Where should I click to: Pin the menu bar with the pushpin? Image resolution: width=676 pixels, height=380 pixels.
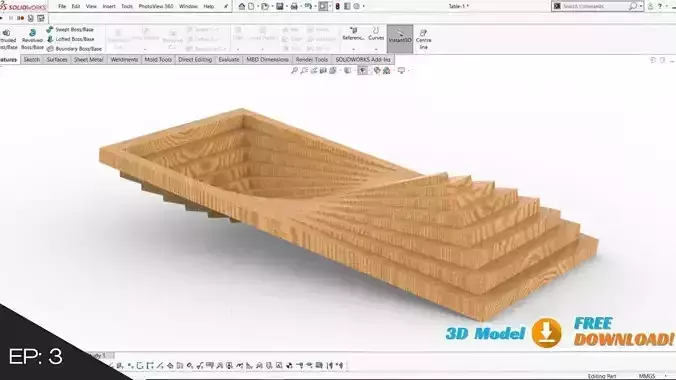coord(226,6)
